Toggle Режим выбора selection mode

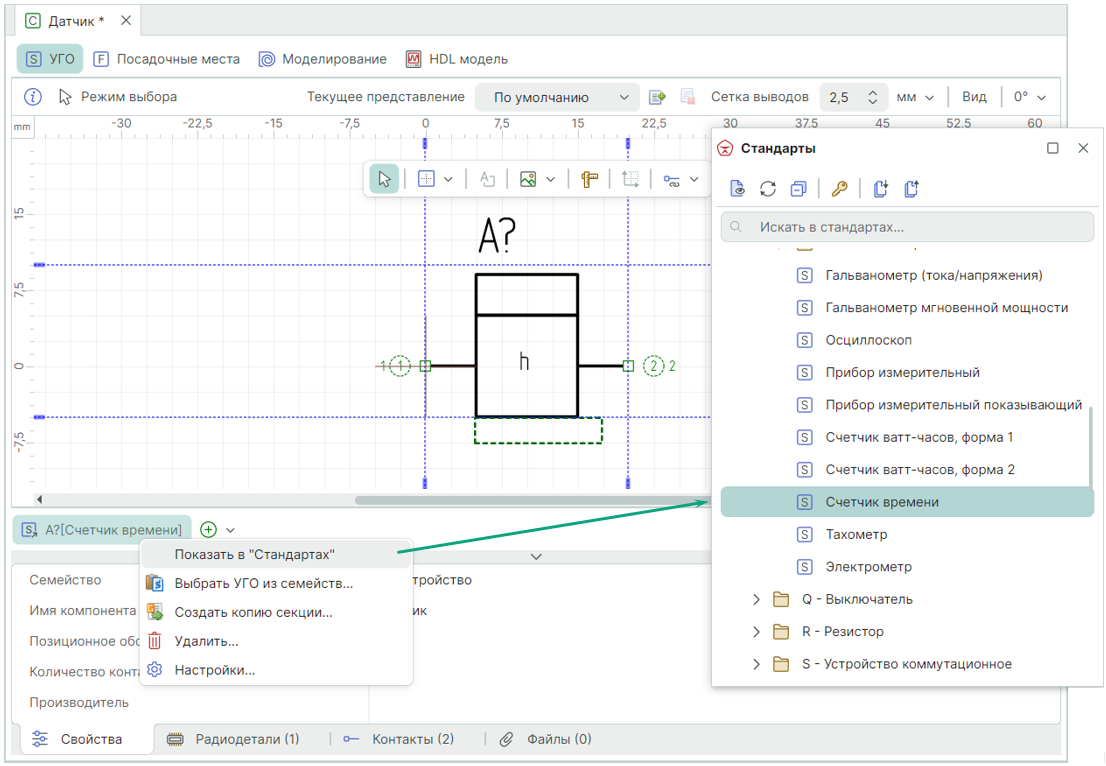tap(118, 97)
